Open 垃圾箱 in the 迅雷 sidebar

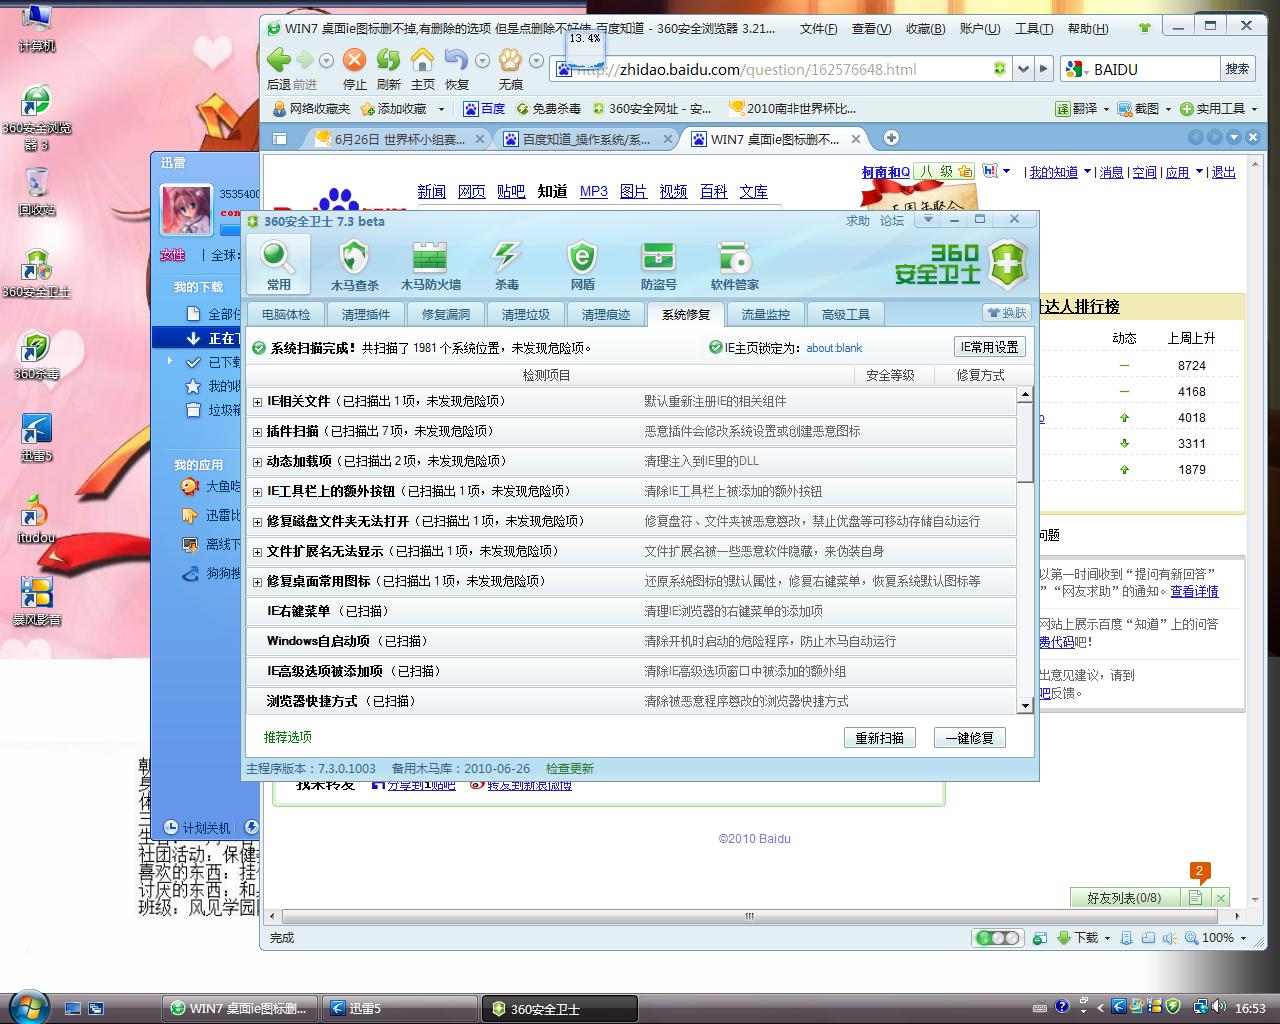(215, 410)
